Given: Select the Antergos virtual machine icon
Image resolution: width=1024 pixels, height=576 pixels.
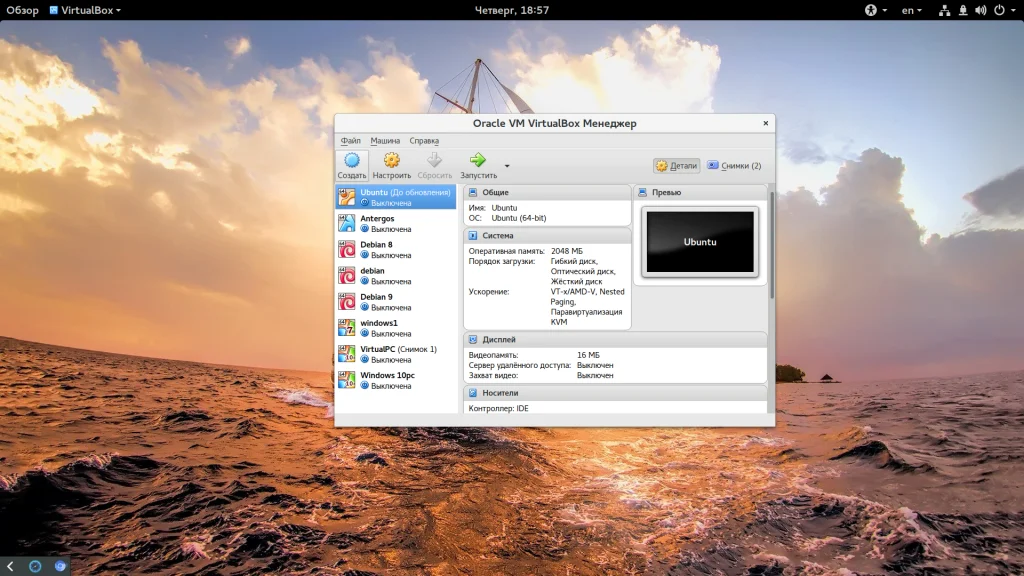Looking at the screenshot, I should (x=347, y=223).
